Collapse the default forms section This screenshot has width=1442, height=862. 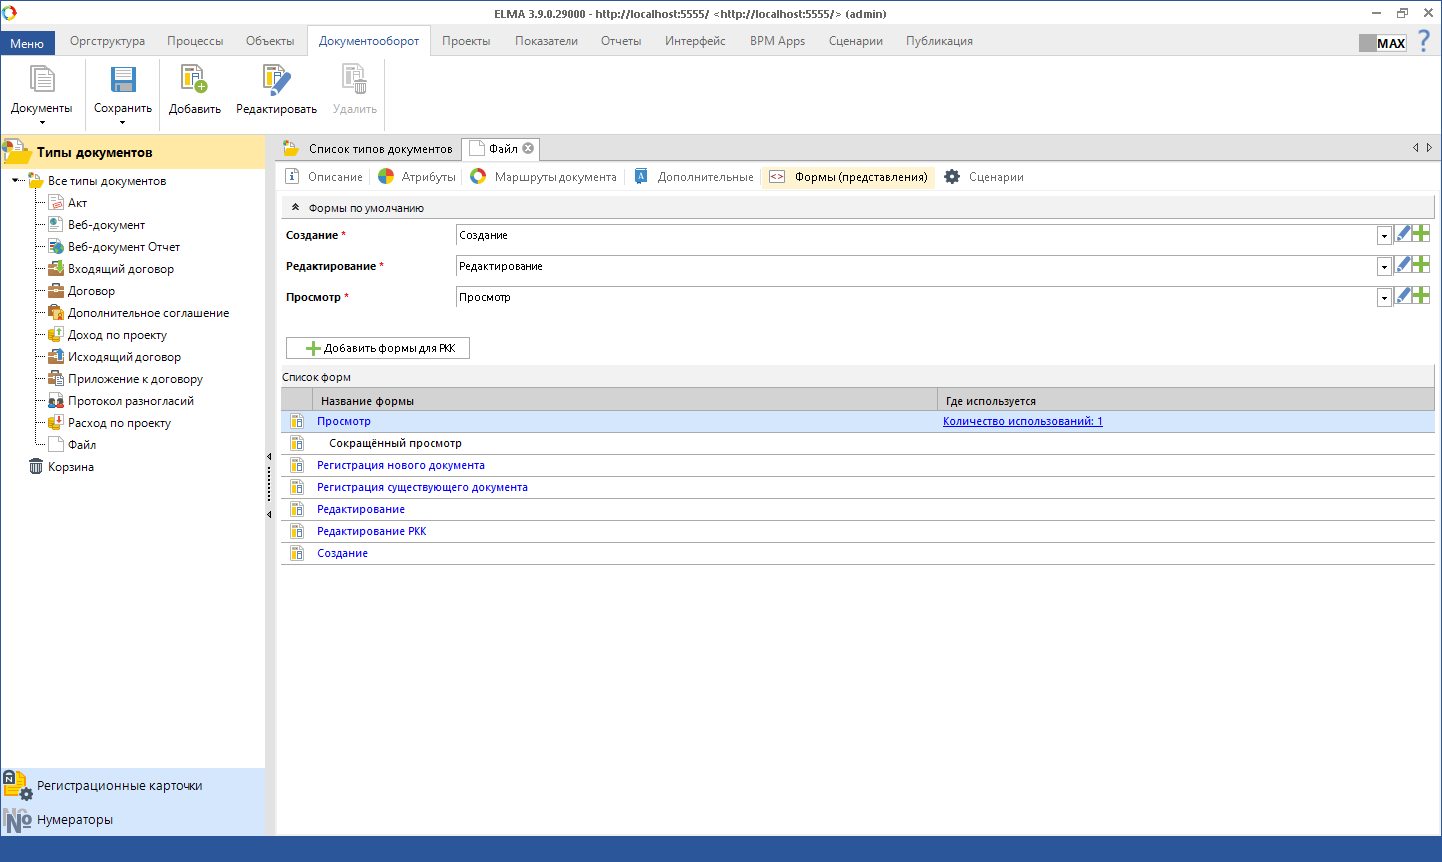pos(295,208)
